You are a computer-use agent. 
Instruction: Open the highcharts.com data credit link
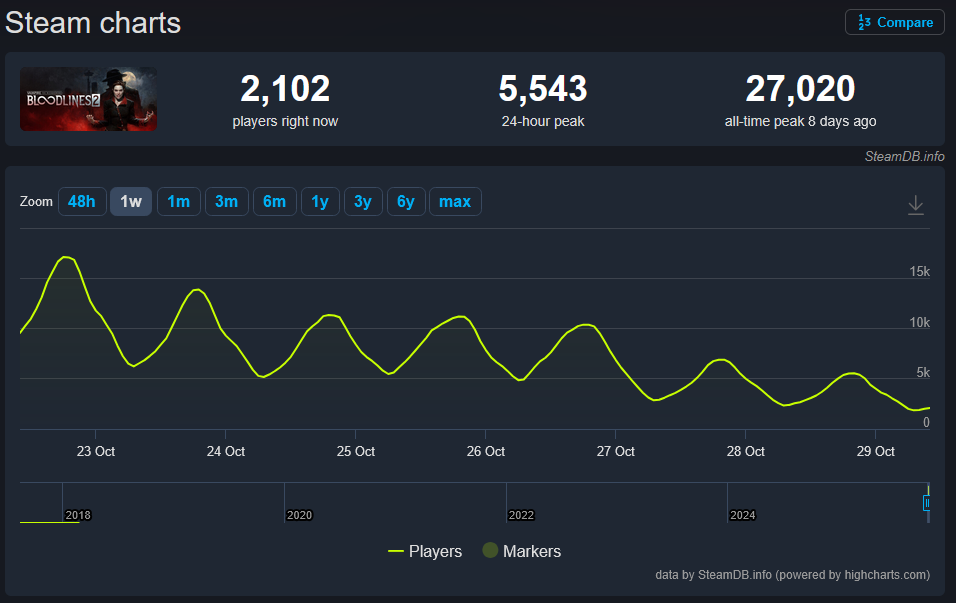click(x=793, y=575)
